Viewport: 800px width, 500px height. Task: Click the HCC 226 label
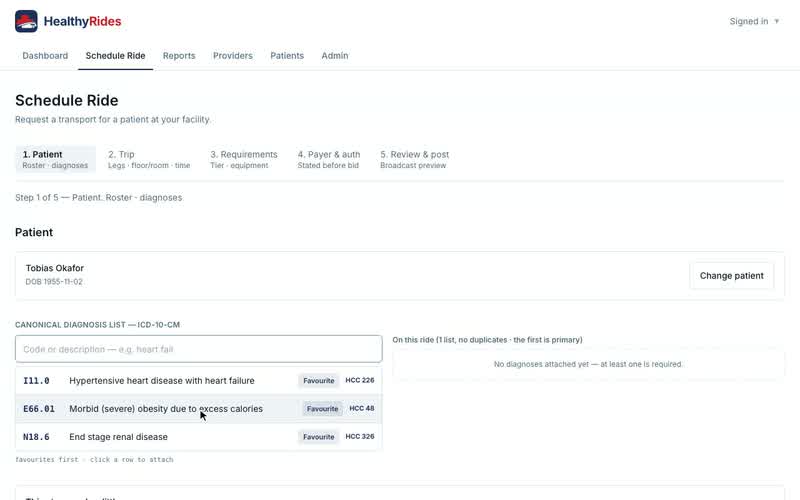click(x=360, y=380)
